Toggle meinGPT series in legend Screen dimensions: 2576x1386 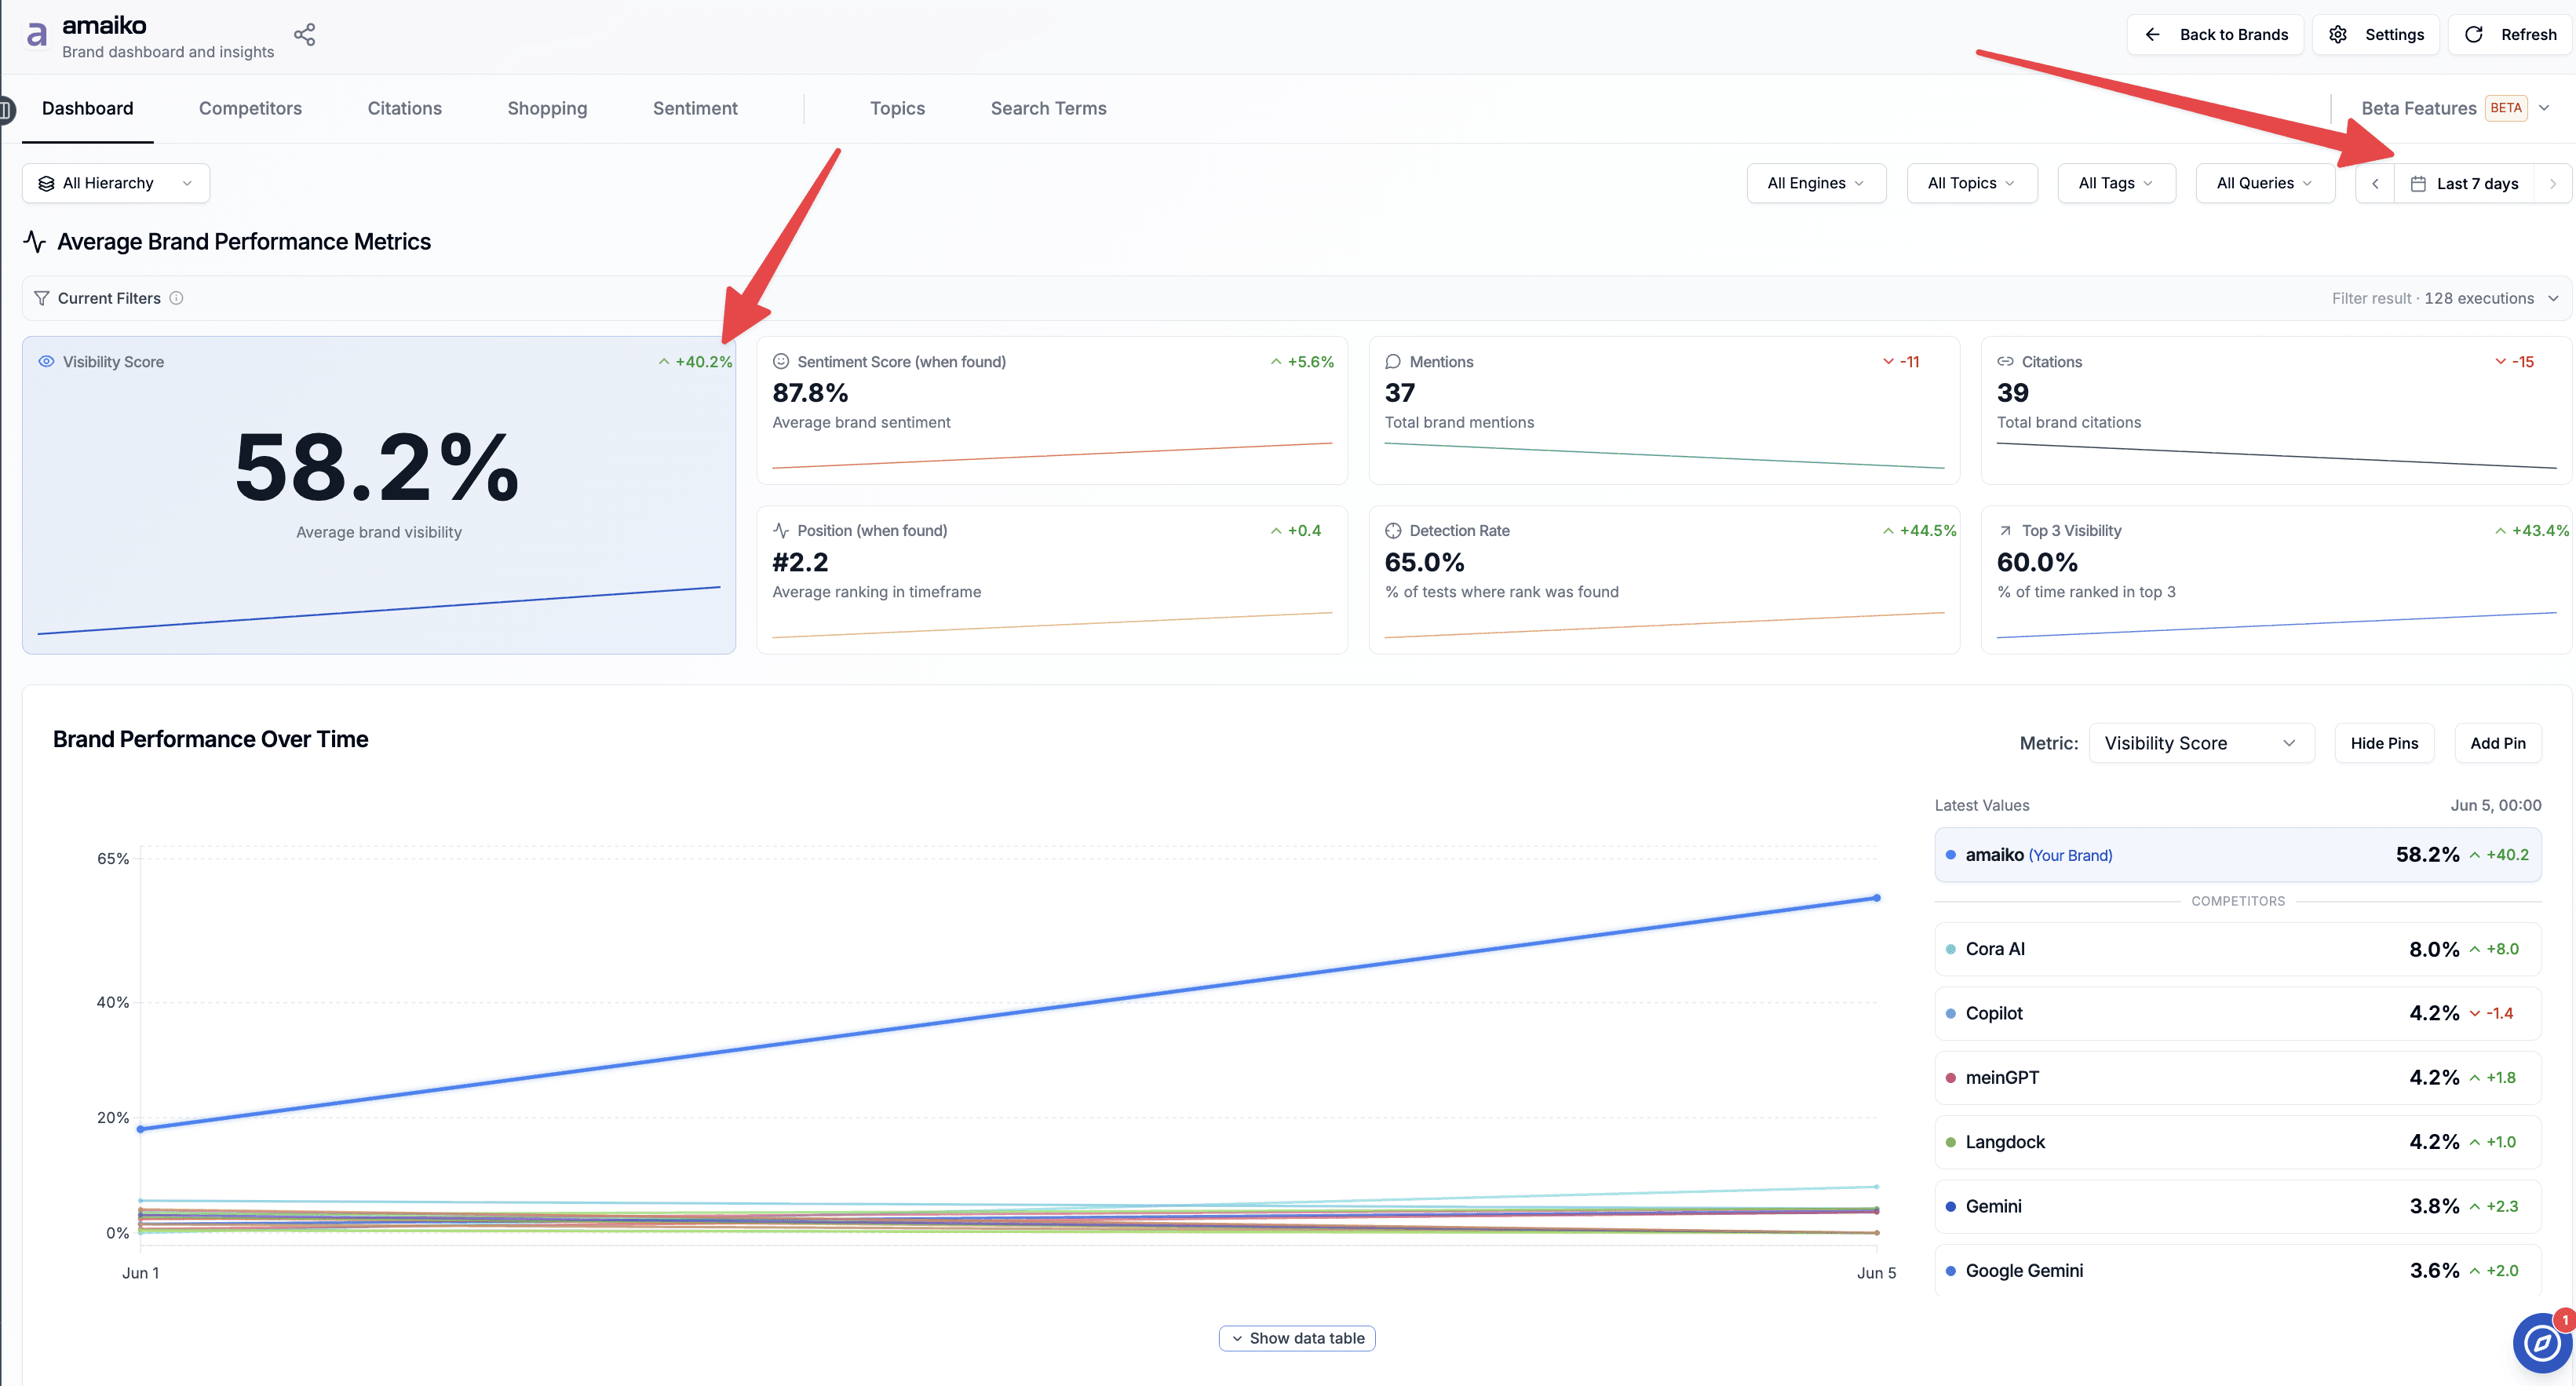tap(2237, 1078)
